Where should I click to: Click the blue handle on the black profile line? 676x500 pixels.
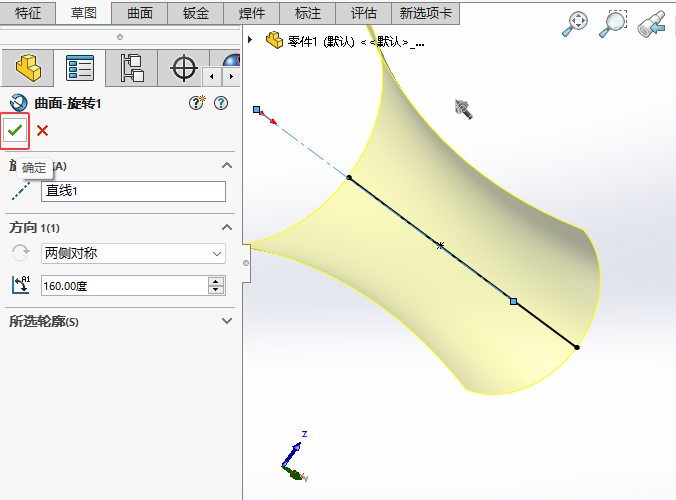513,301
